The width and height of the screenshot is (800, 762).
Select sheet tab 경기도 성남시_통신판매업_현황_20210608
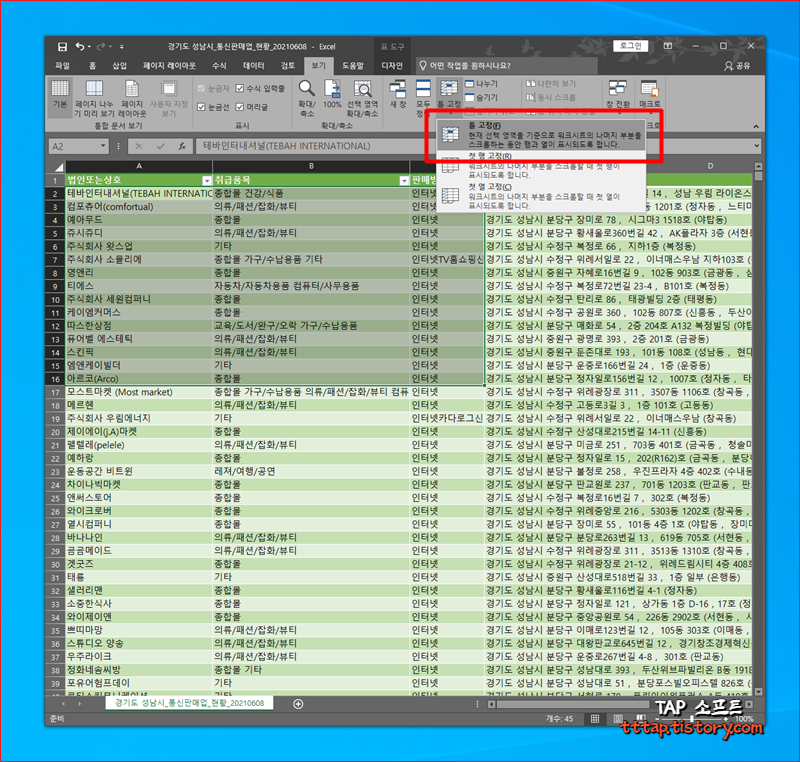(x=189, y=703)
